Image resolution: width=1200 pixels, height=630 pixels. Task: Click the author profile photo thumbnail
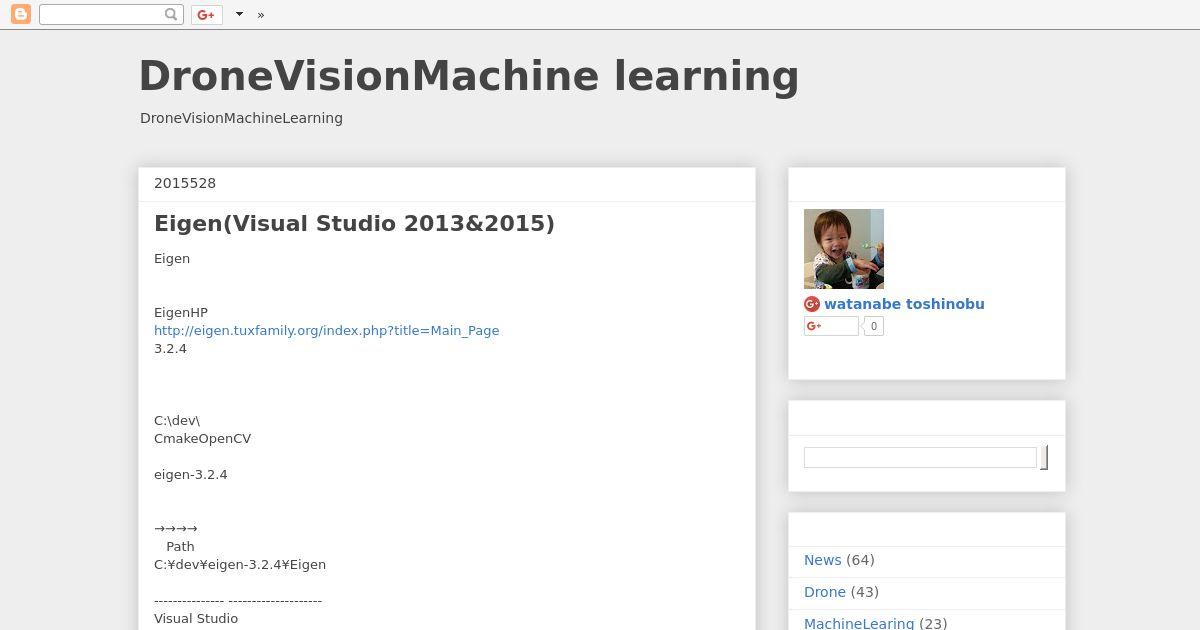click(844, 249)
